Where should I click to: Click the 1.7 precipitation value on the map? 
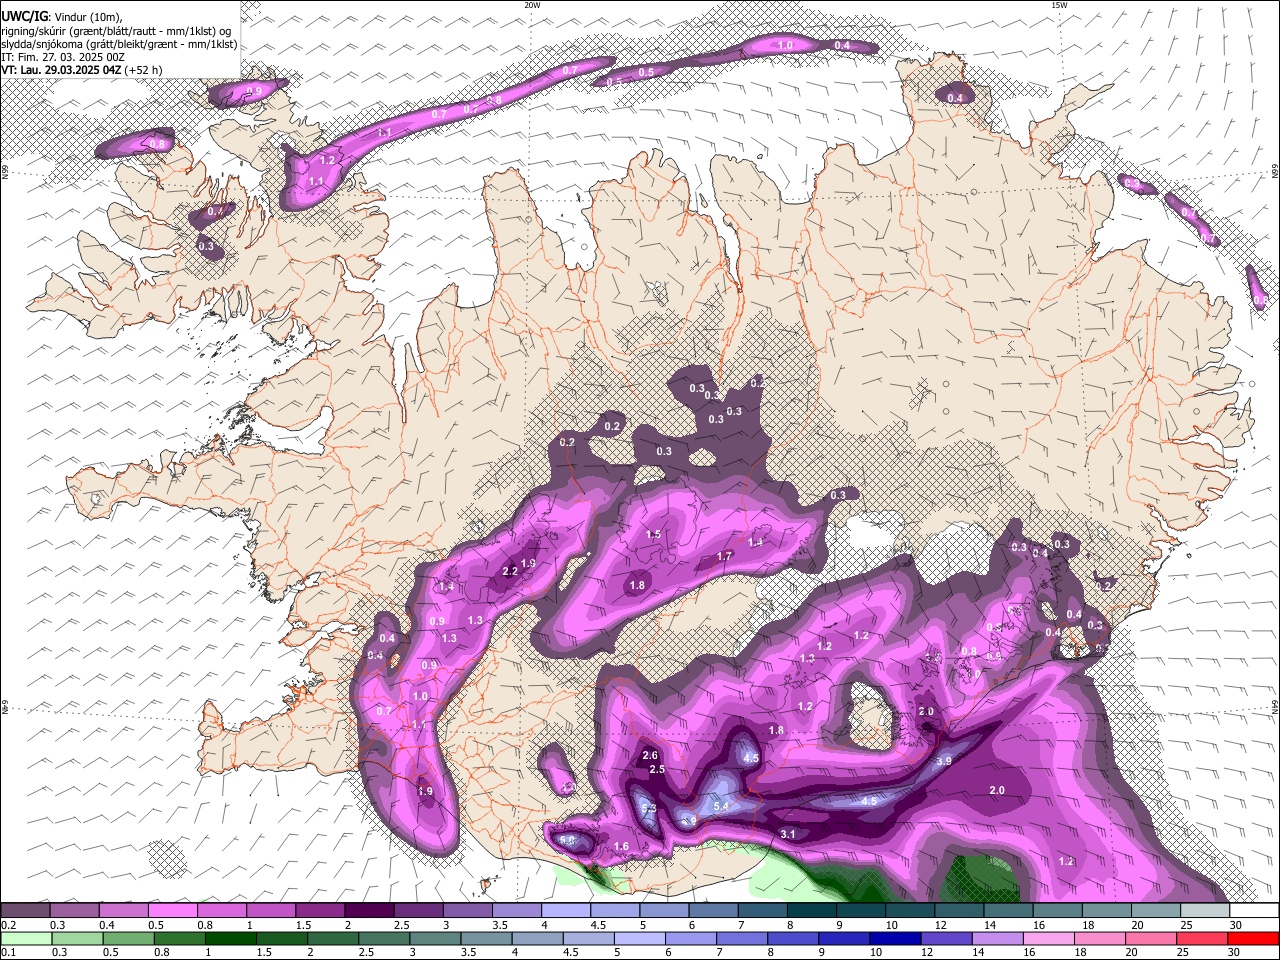point(725,556)
